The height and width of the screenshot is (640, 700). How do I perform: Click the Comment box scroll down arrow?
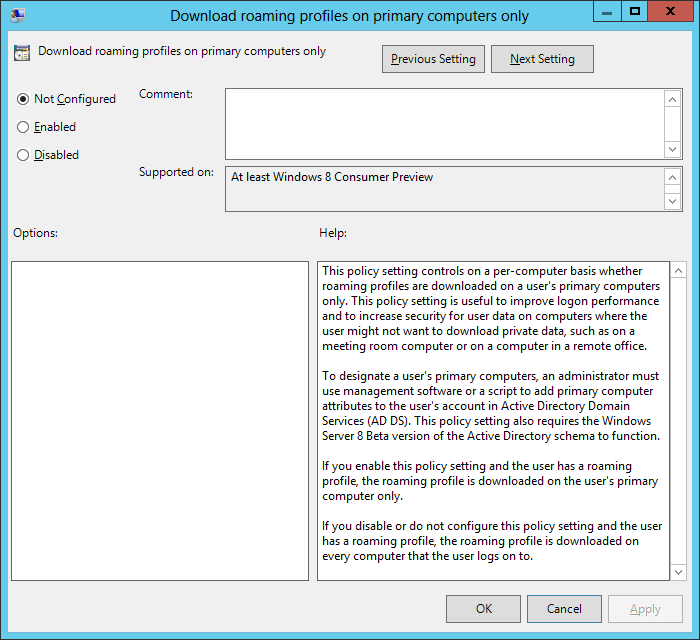click(673, 148)
